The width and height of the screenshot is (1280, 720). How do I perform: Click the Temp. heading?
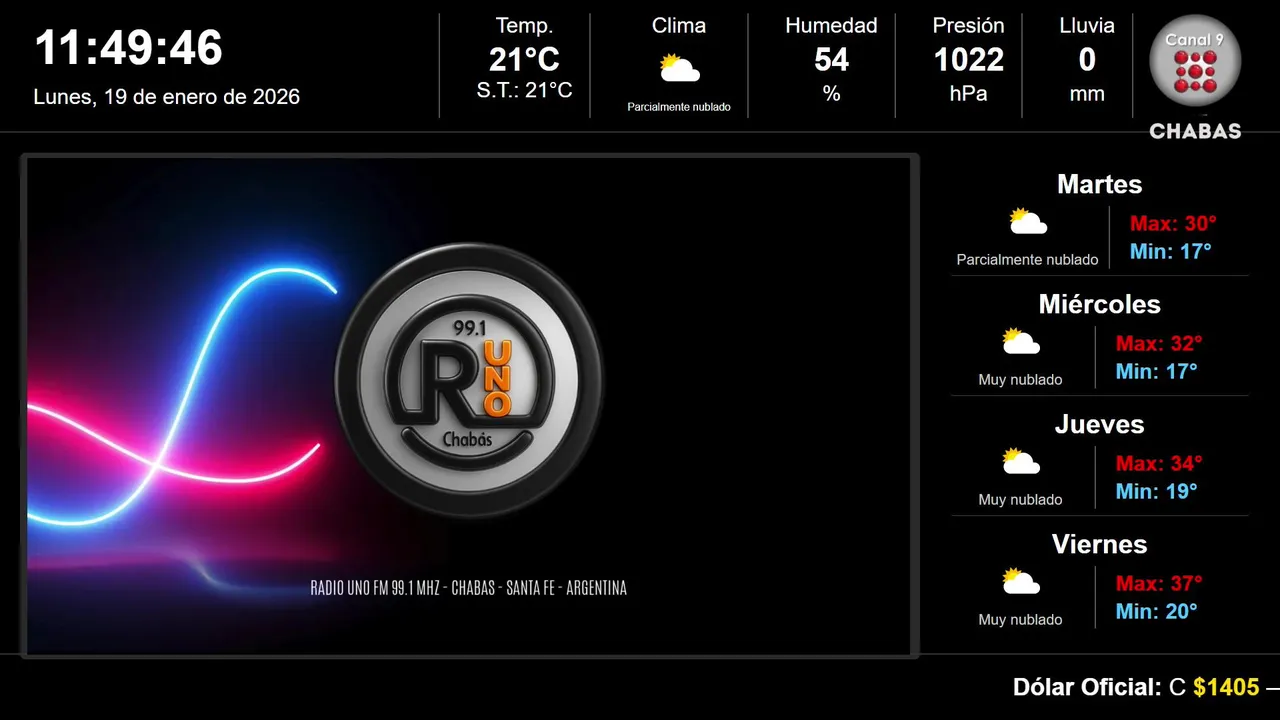(524, 26)
